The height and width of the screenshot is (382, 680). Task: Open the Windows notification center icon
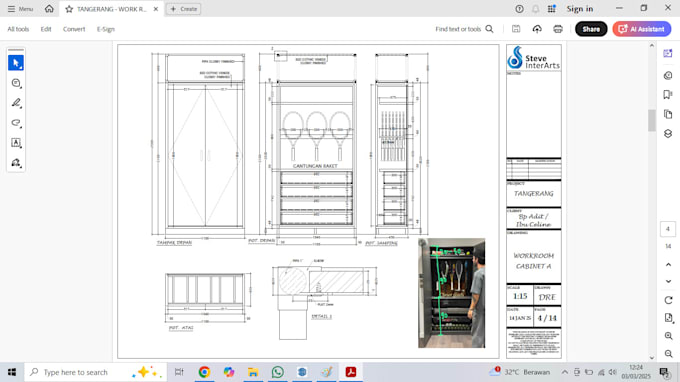tap(664, 372)
